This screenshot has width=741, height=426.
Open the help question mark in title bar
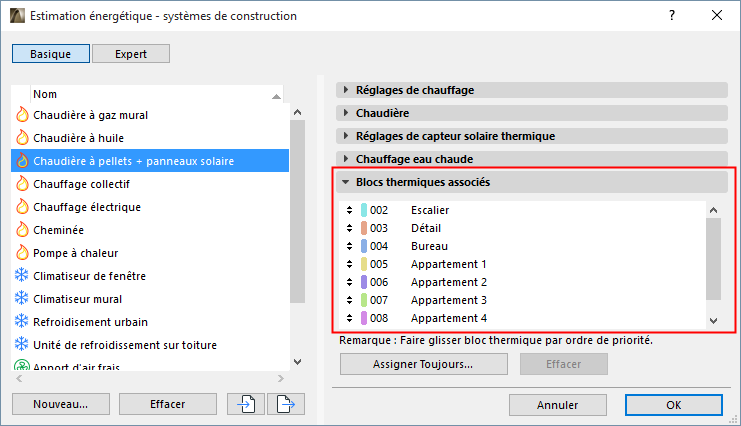tap(672, 16)
